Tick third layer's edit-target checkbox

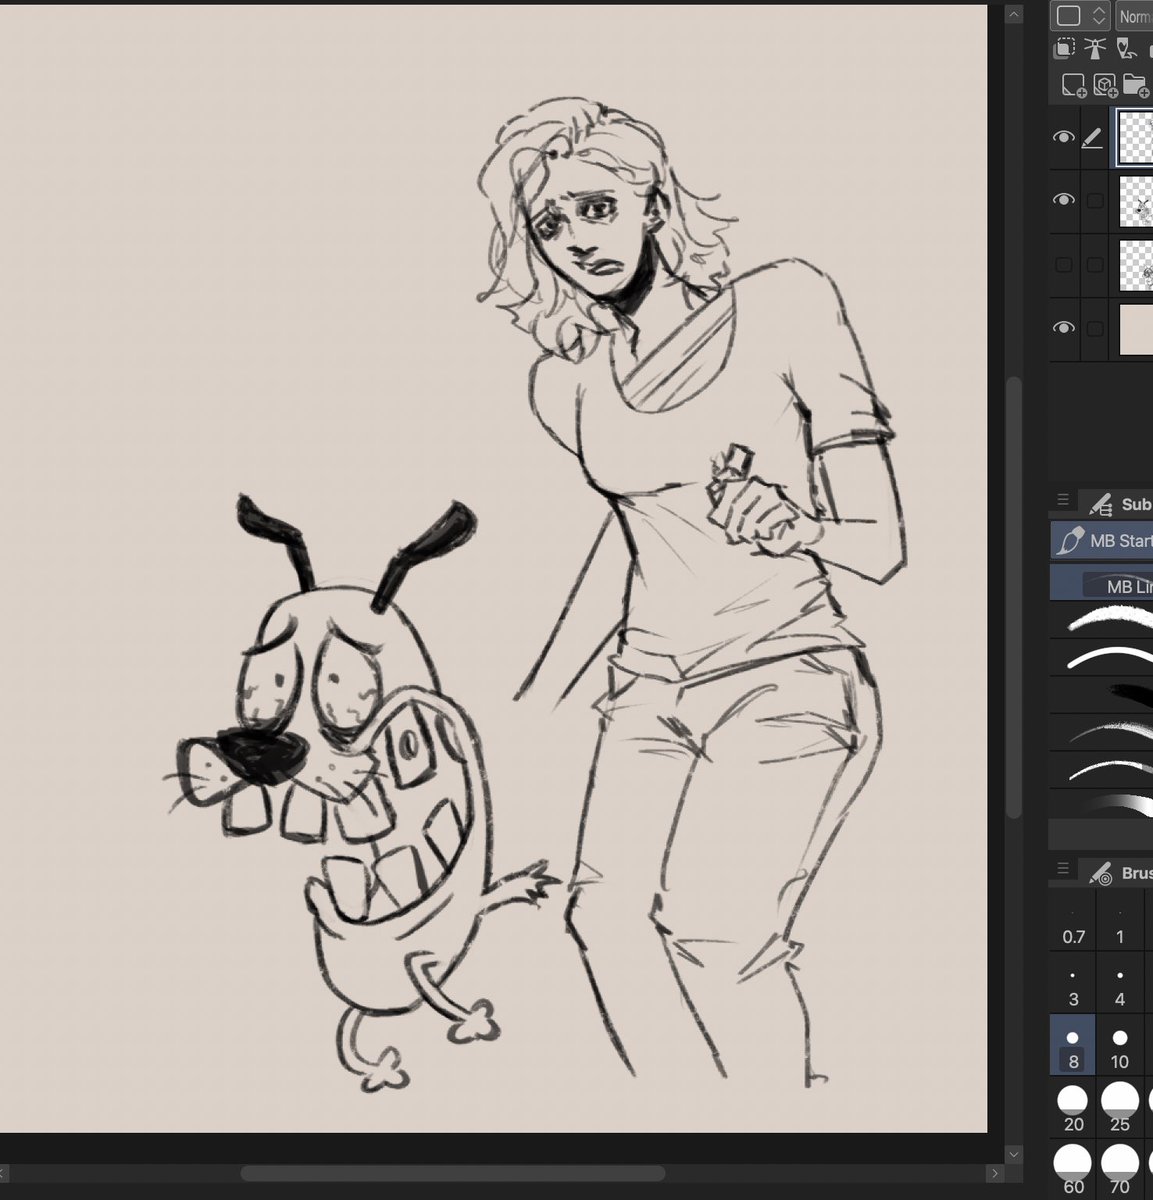click(x=1095, y=265)
